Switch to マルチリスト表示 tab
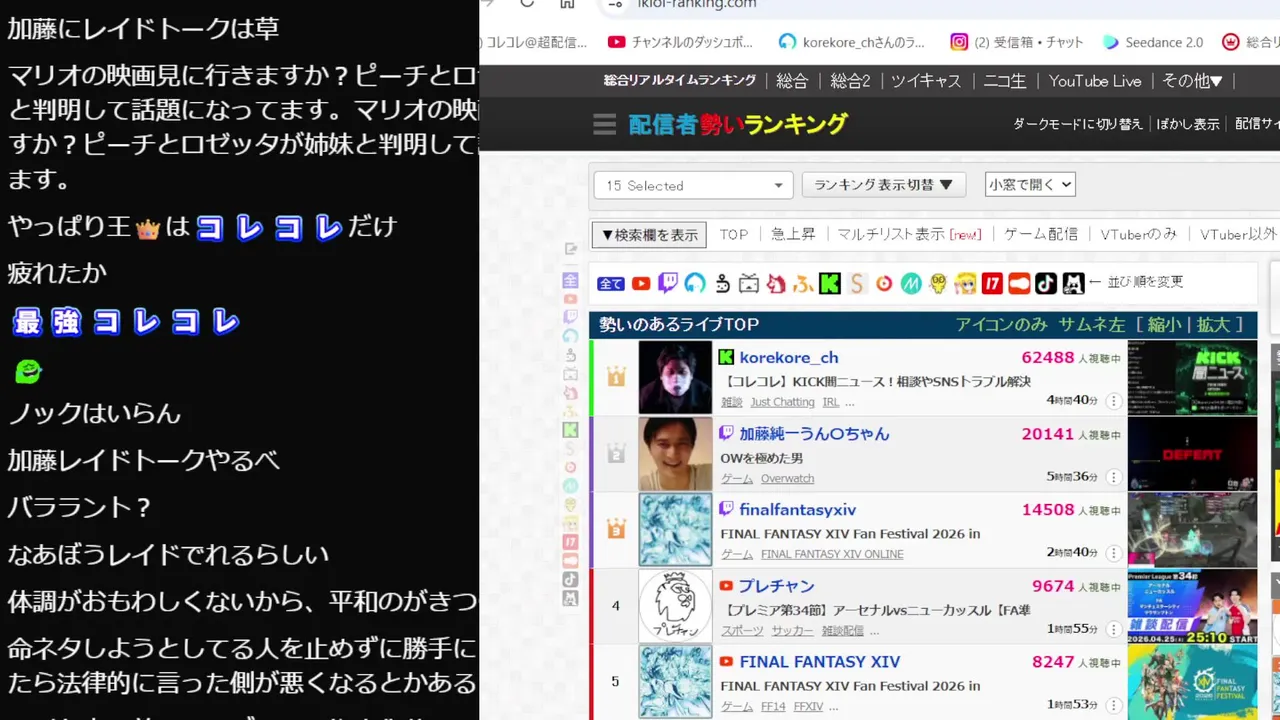1280x720 pixels. 909,234
